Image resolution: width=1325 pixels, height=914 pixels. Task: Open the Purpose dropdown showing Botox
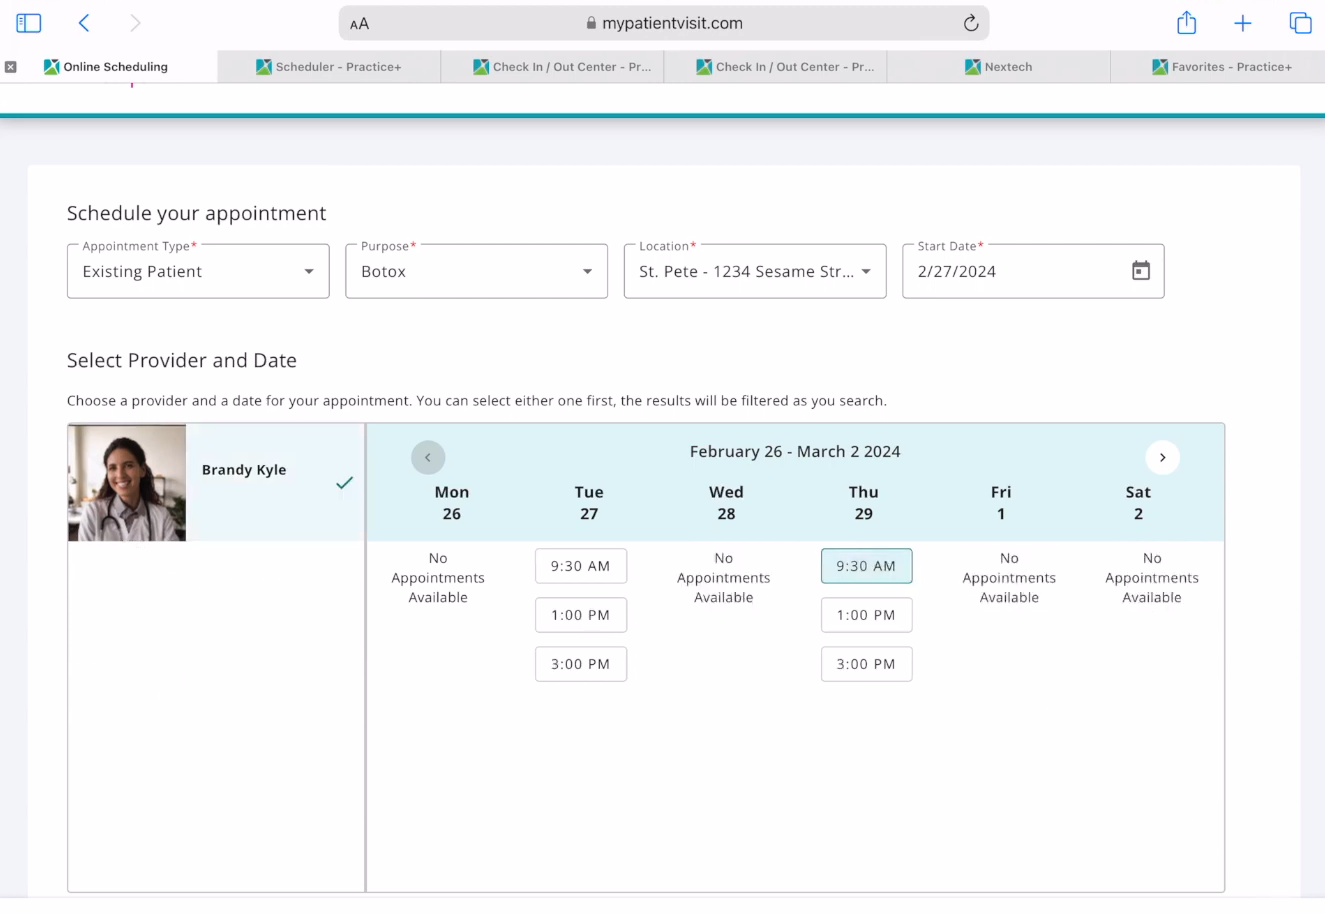click(476, 271)
